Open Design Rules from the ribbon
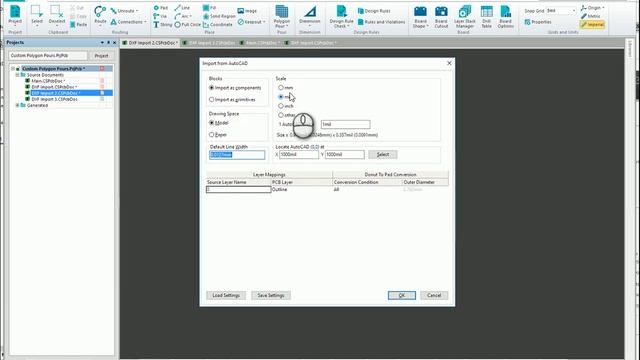 pos(374,11)
